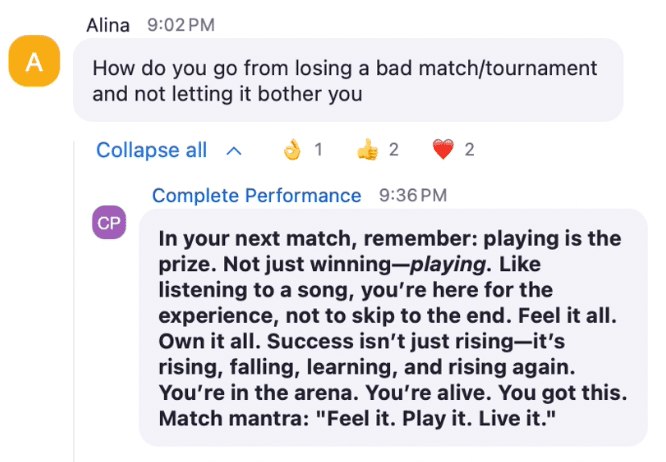Click the 9:02 PM message timestamp
Viewport: 666px width, 462px height.
click(181, 25)
